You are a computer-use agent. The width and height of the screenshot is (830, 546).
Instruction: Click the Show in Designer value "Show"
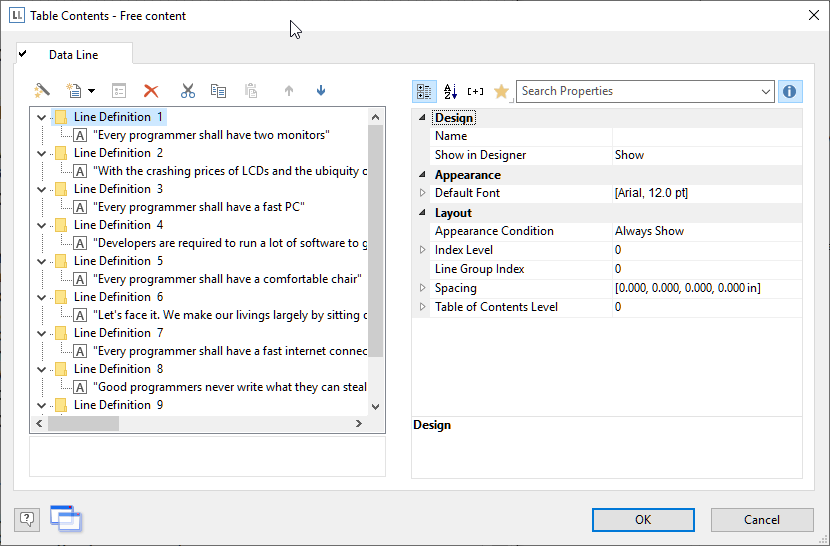(629, 155)
